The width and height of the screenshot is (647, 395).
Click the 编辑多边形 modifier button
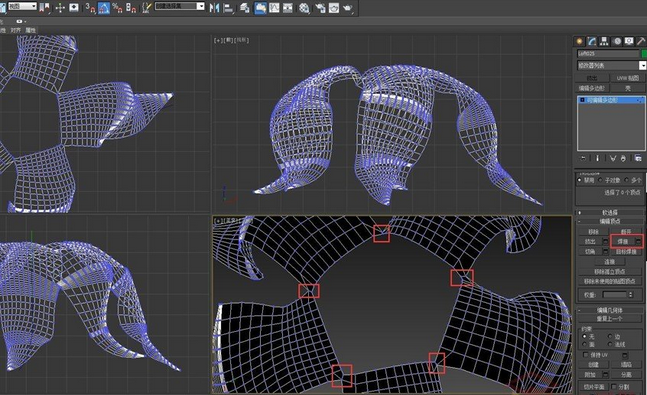(592, 88)
